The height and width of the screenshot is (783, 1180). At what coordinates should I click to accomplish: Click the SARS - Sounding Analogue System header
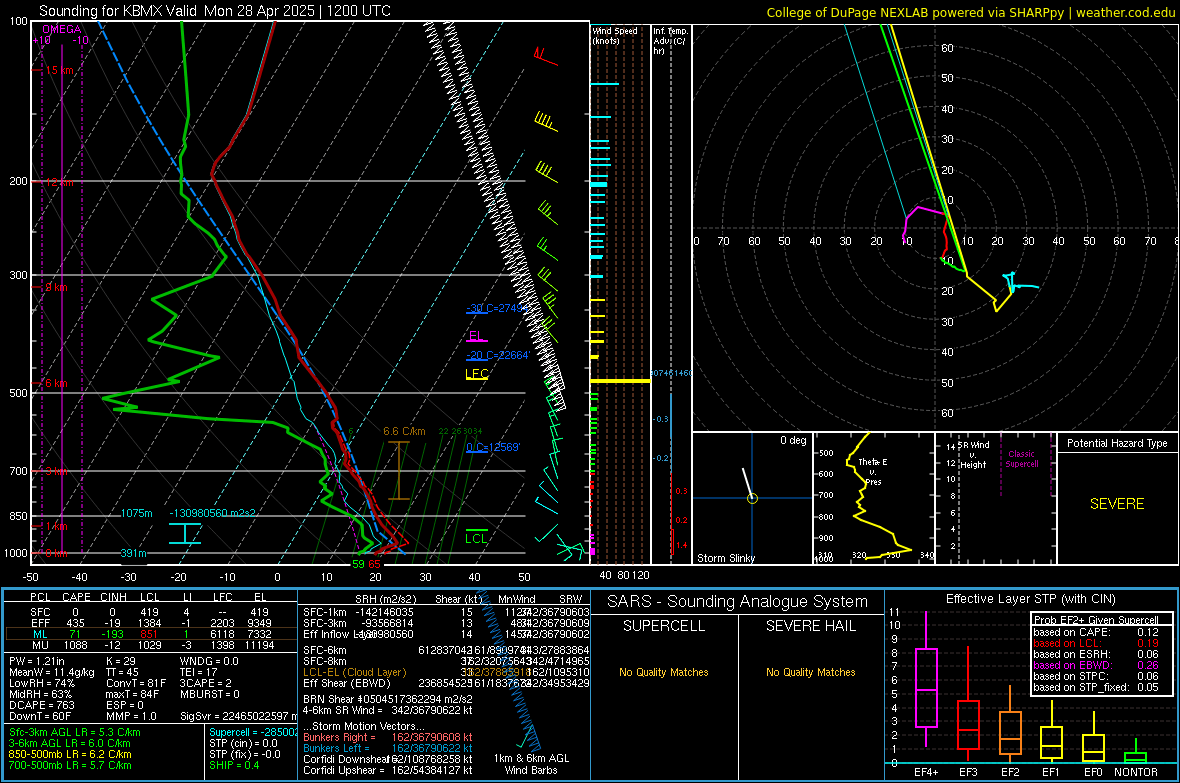click(x=738, y=602)
